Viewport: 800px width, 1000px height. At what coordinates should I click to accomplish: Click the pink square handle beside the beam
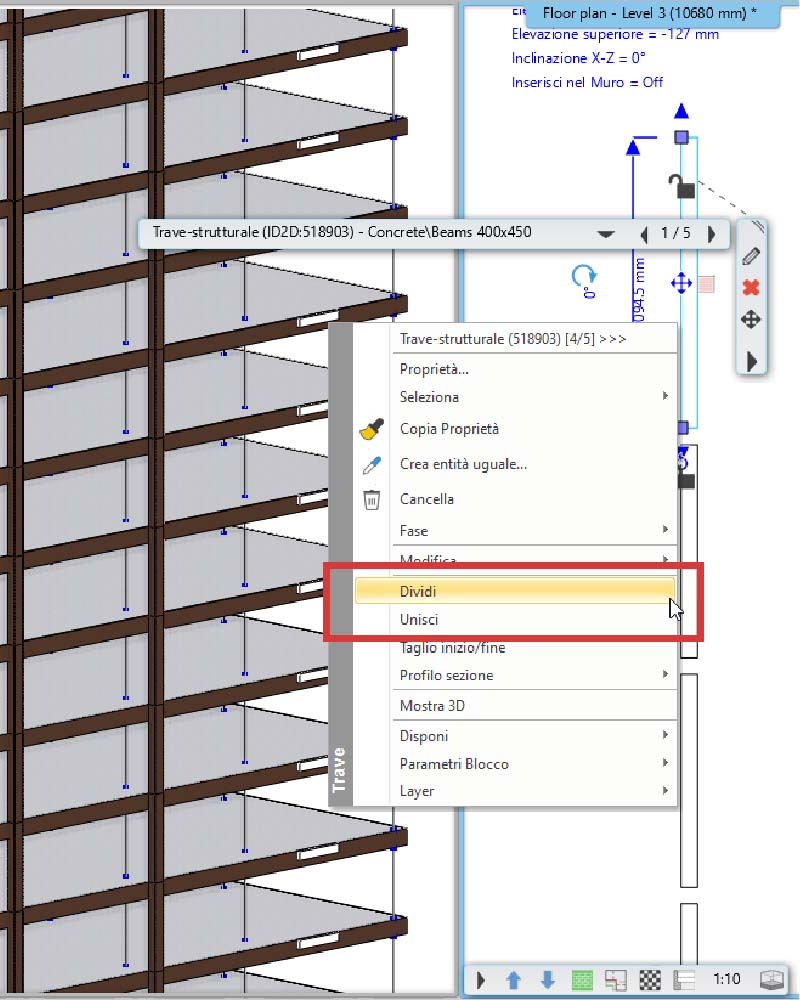tap(706, 284)
